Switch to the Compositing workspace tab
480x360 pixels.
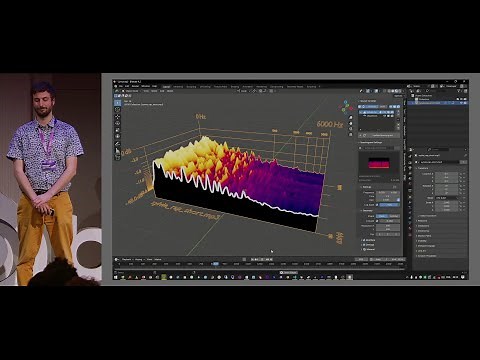coord(277,87)
